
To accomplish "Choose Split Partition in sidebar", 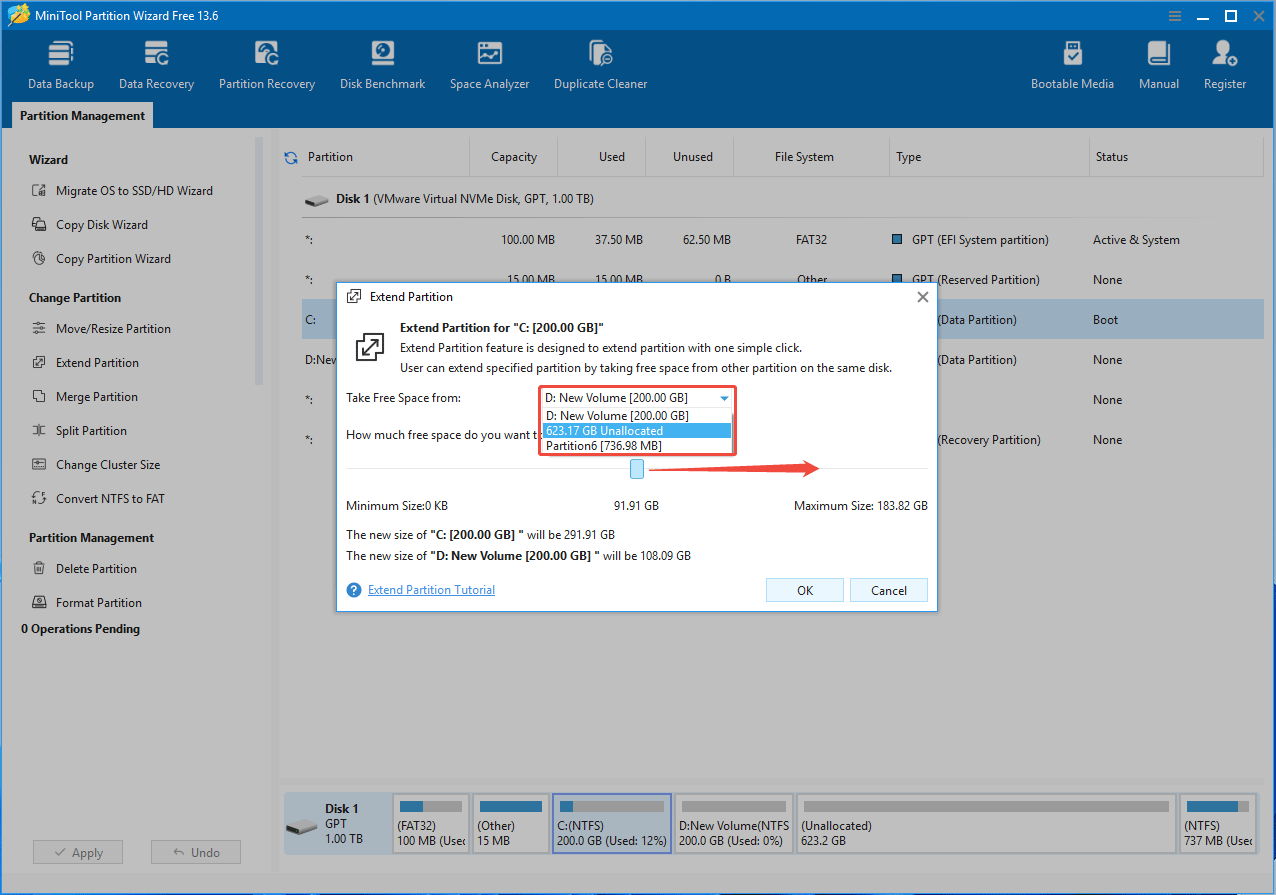I will pyautogui.click(x=79, y=431).
